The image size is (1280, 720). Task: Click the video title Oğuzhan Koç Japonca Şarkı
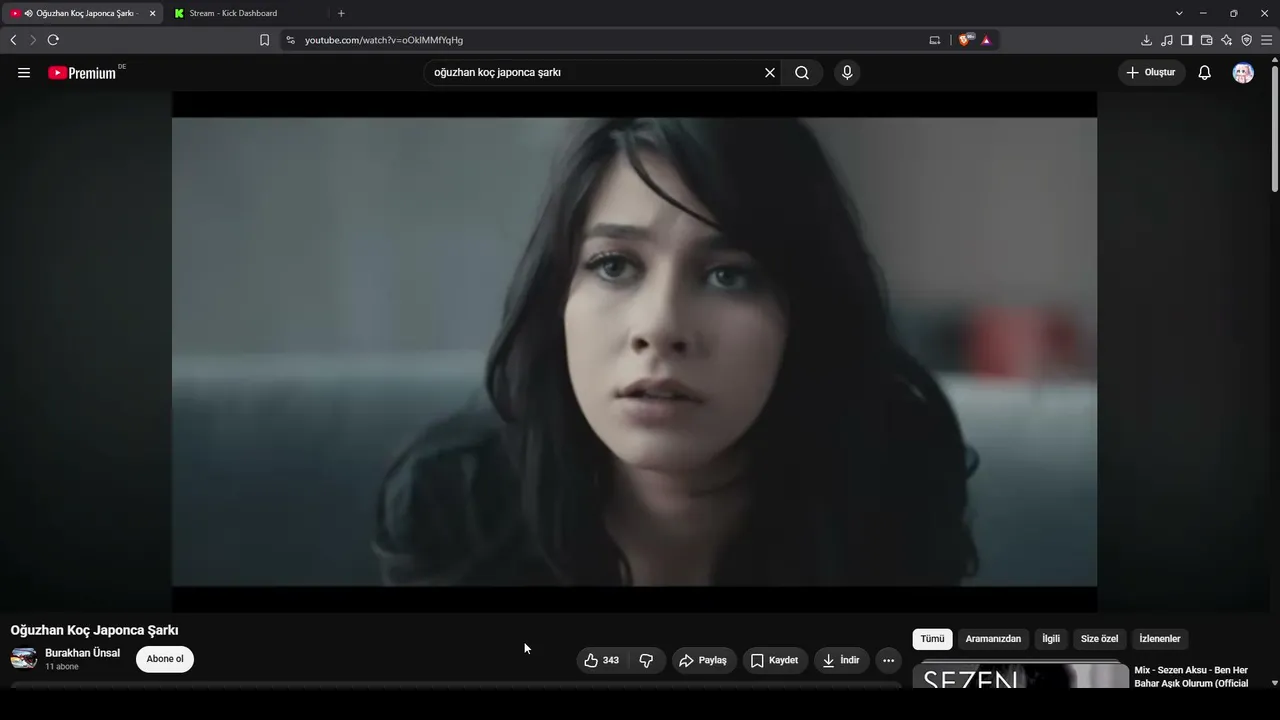[x=94, y=630]
